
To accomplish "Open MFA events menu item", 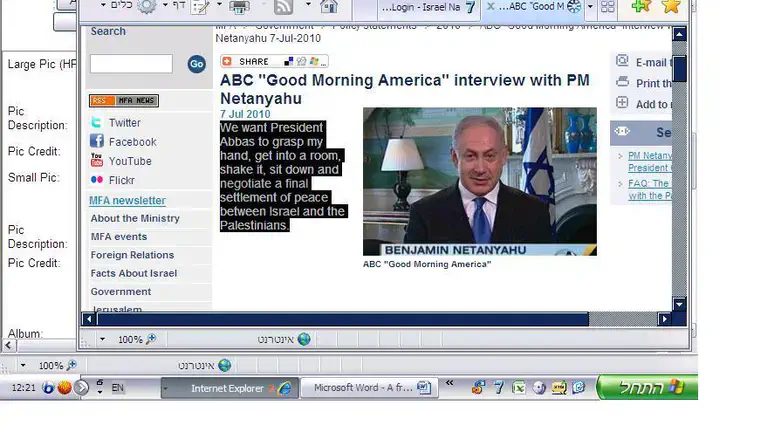I will 119,237.
